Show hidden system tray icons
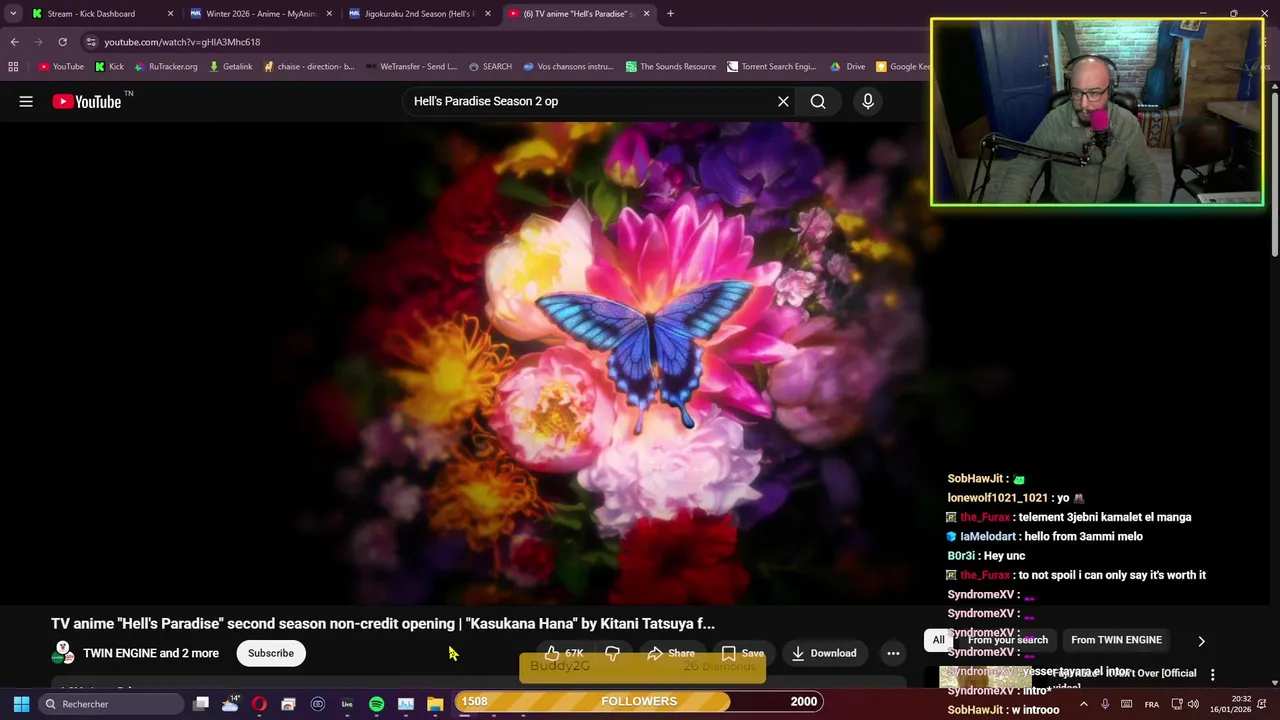The height and width of the screenshot is (720, 1280). pos(1083,704)
